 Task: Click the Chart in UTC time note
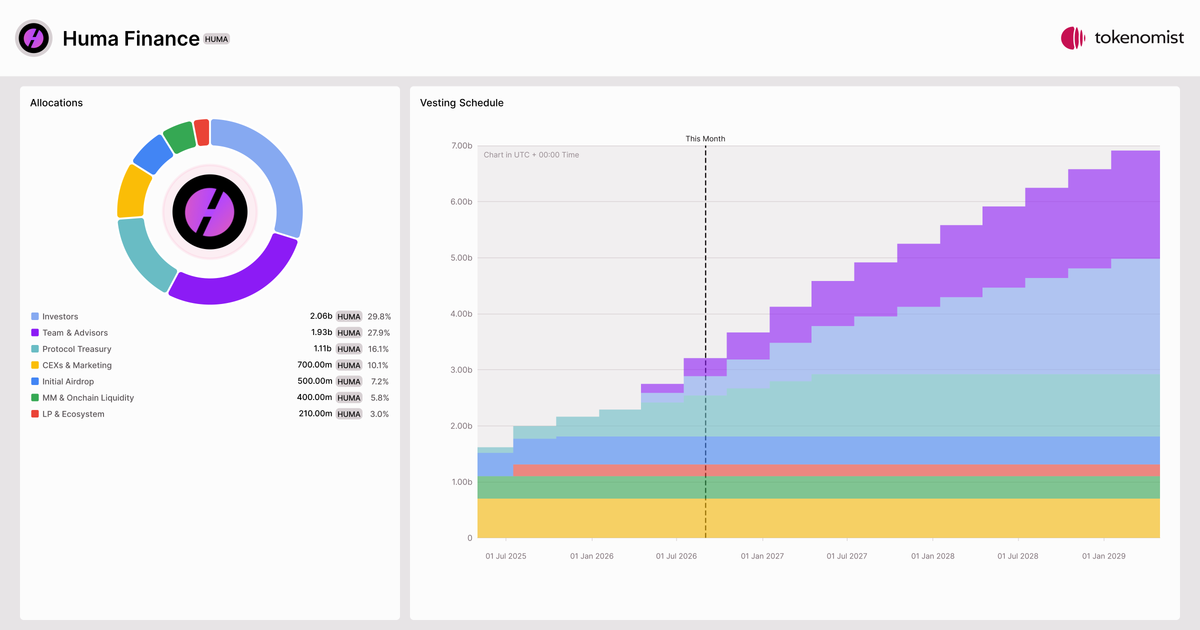pos(531,155)
